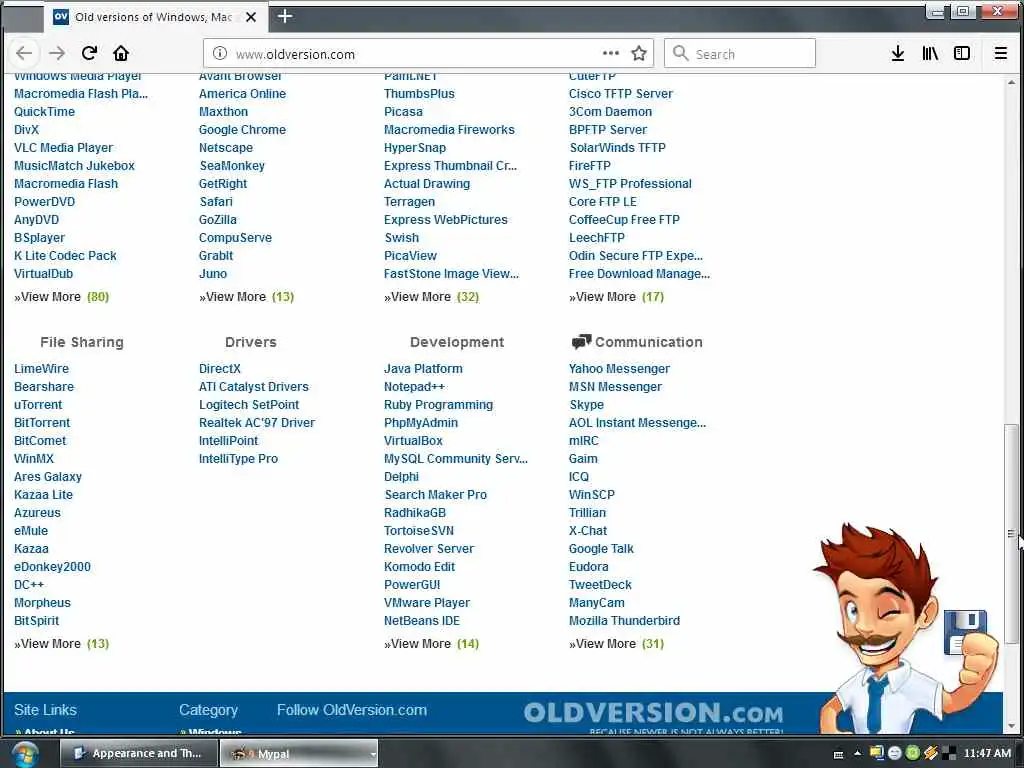Open the eDonkey2000 link

[x=52, y=566]
